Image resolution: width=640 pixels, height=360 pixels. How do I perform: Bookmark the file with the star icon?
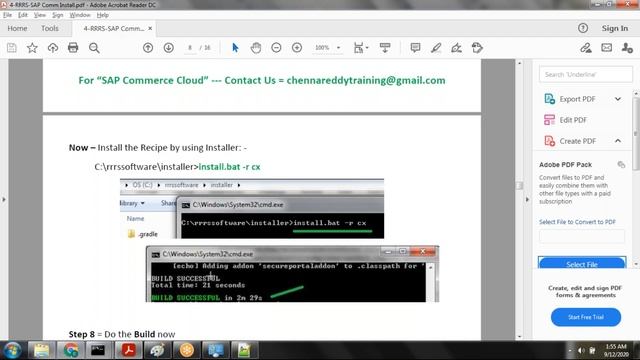tap(32, 48)
